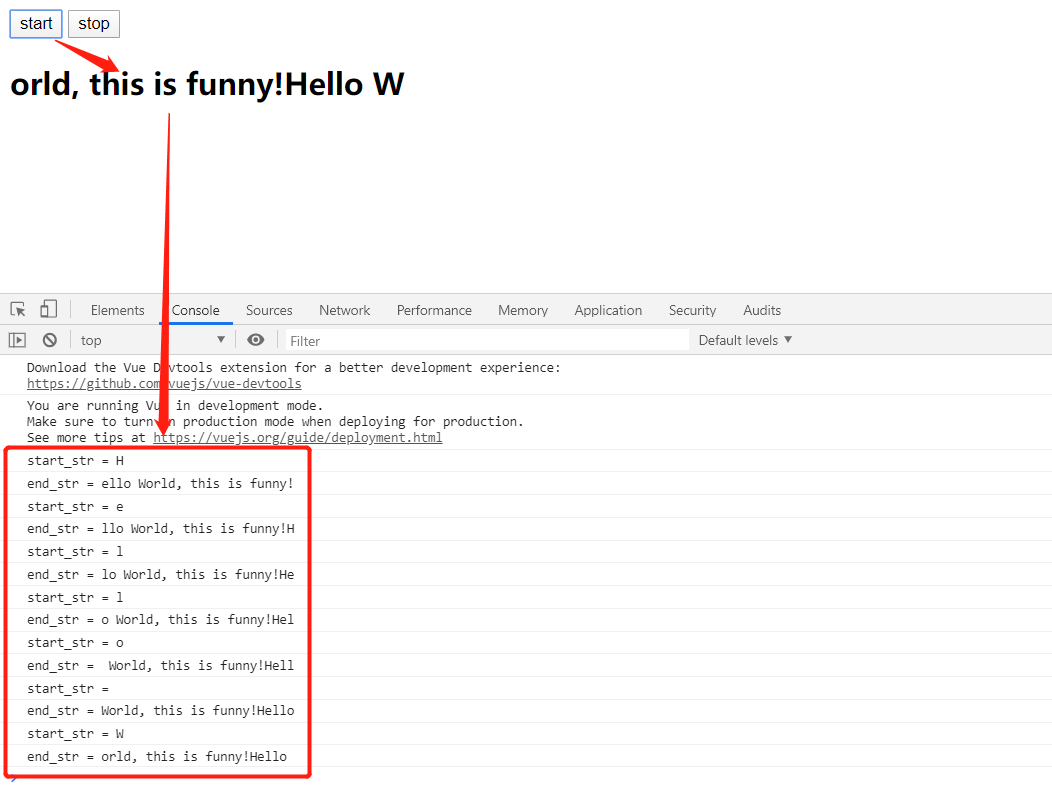1052x801 pixels.
Task: Select 'You are running Vue in development mode.' message
Action: [175, 405]
